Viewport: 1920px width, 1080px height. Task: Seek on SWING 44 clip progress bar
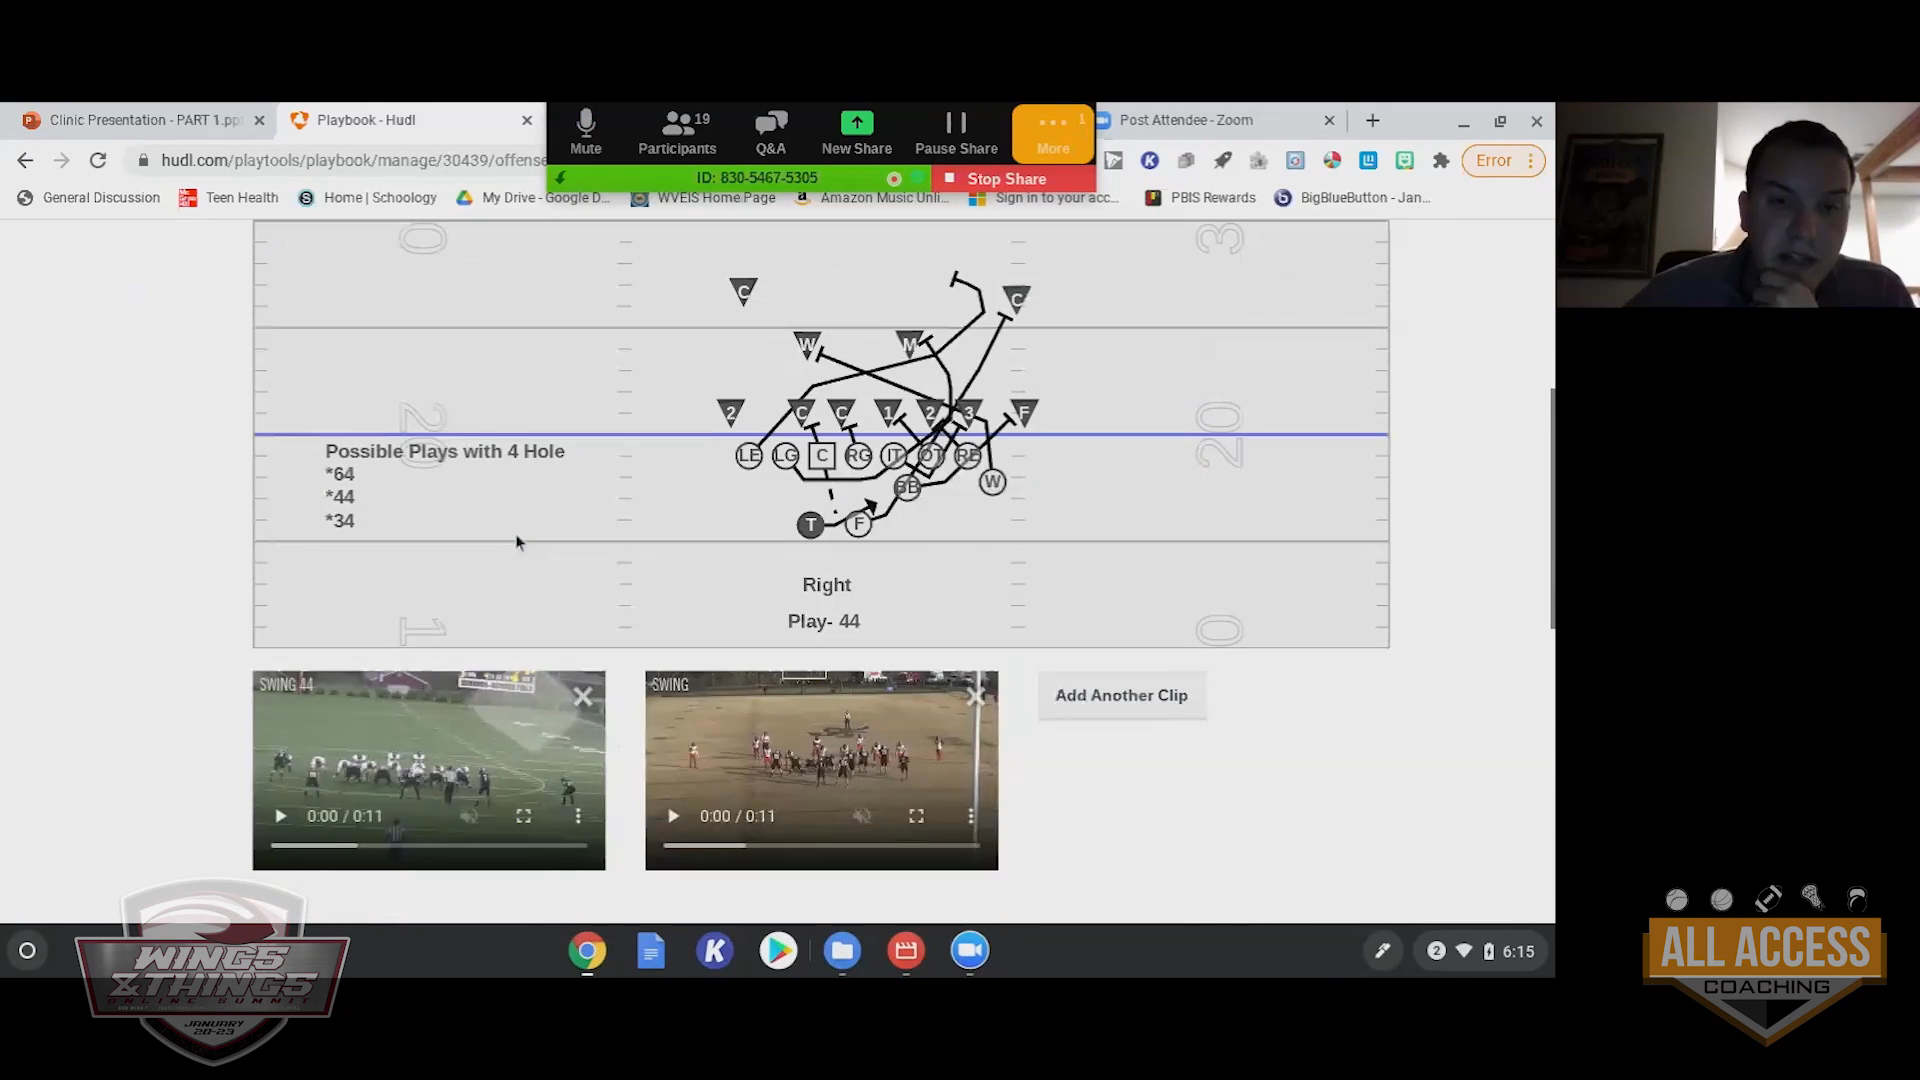(428, 845)
